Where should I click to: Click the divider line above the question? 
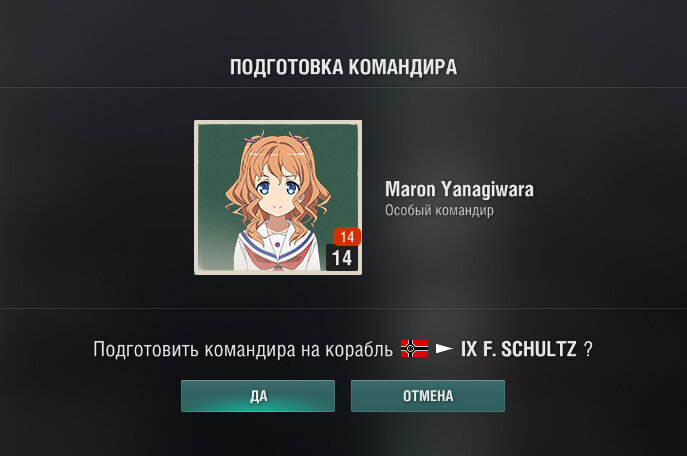(344, 308)
